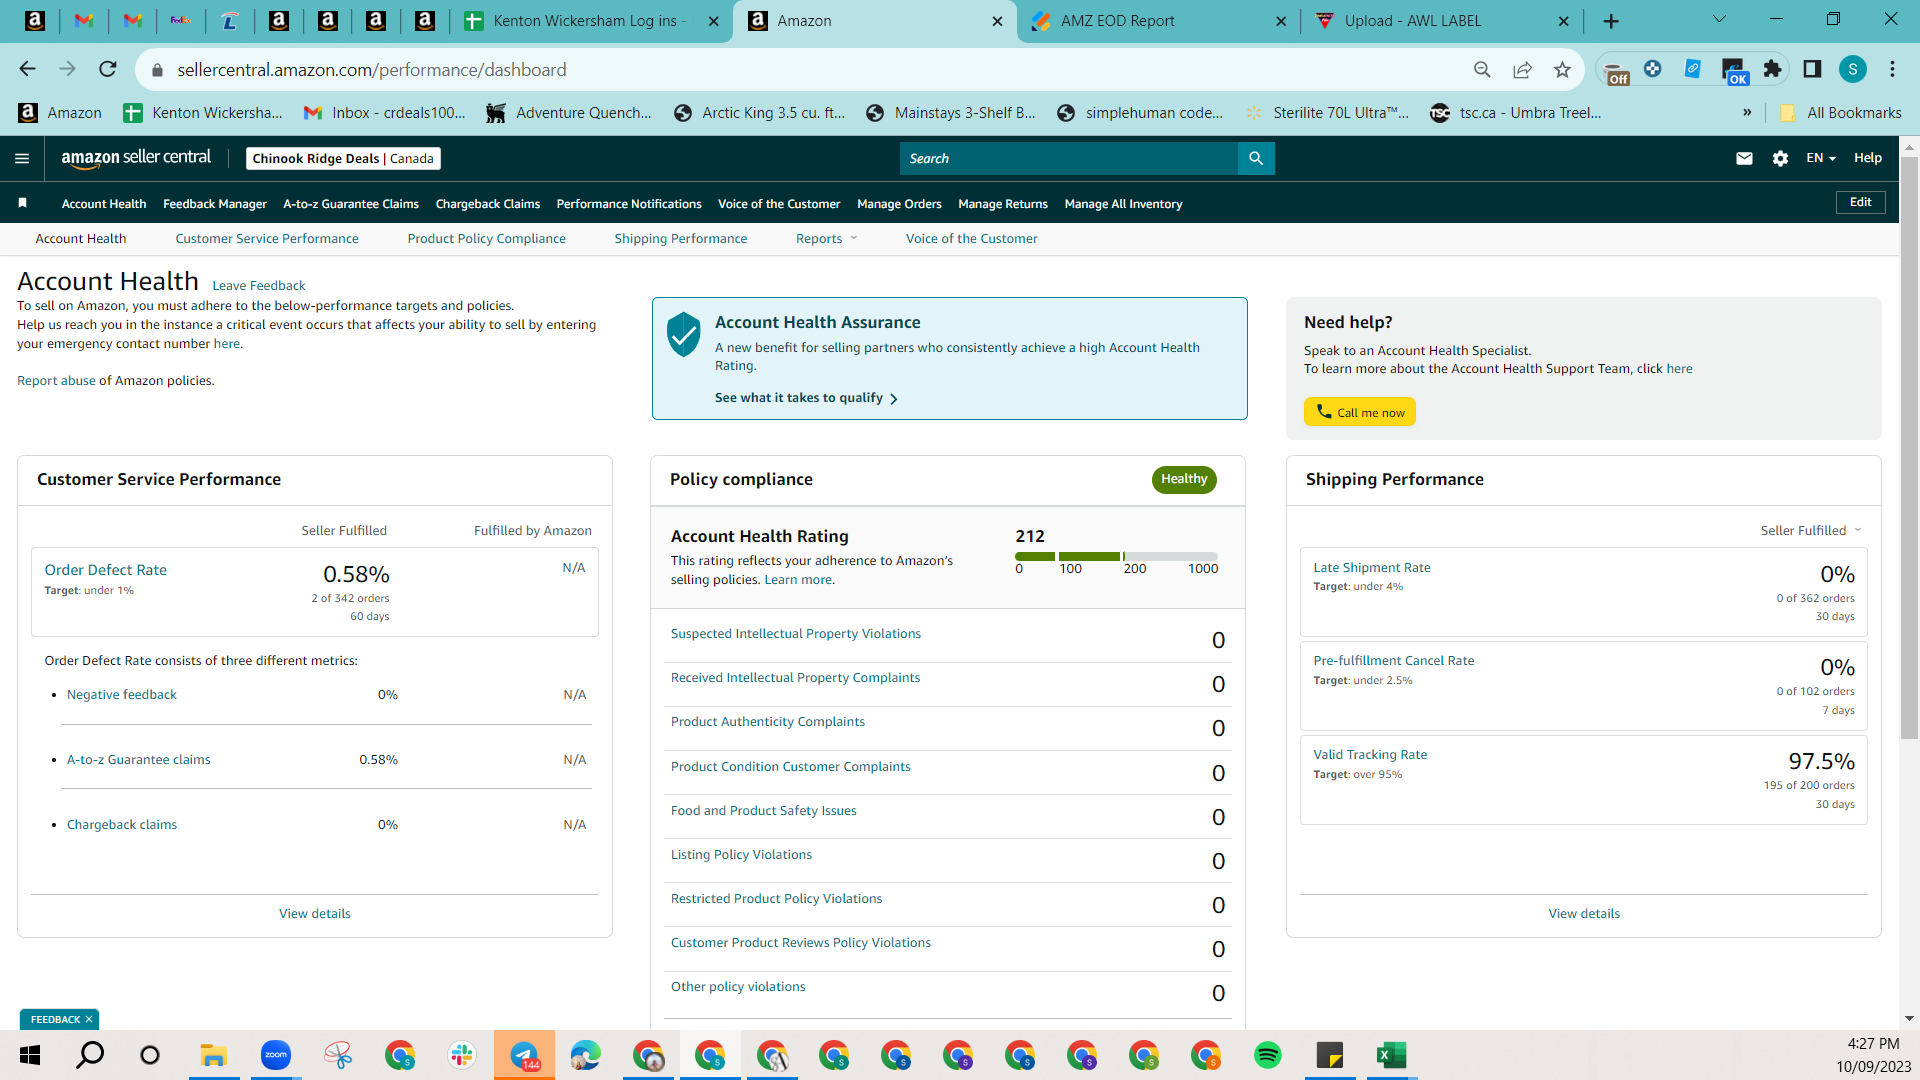Click the magnifier search button in Seller Central
The image size is (1920, 1080).
(1256, 158)
